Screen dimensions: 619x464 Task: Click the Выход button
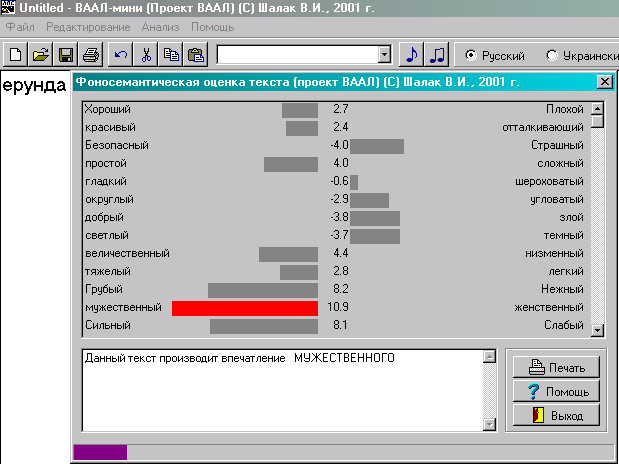click(x=556, y=415)
